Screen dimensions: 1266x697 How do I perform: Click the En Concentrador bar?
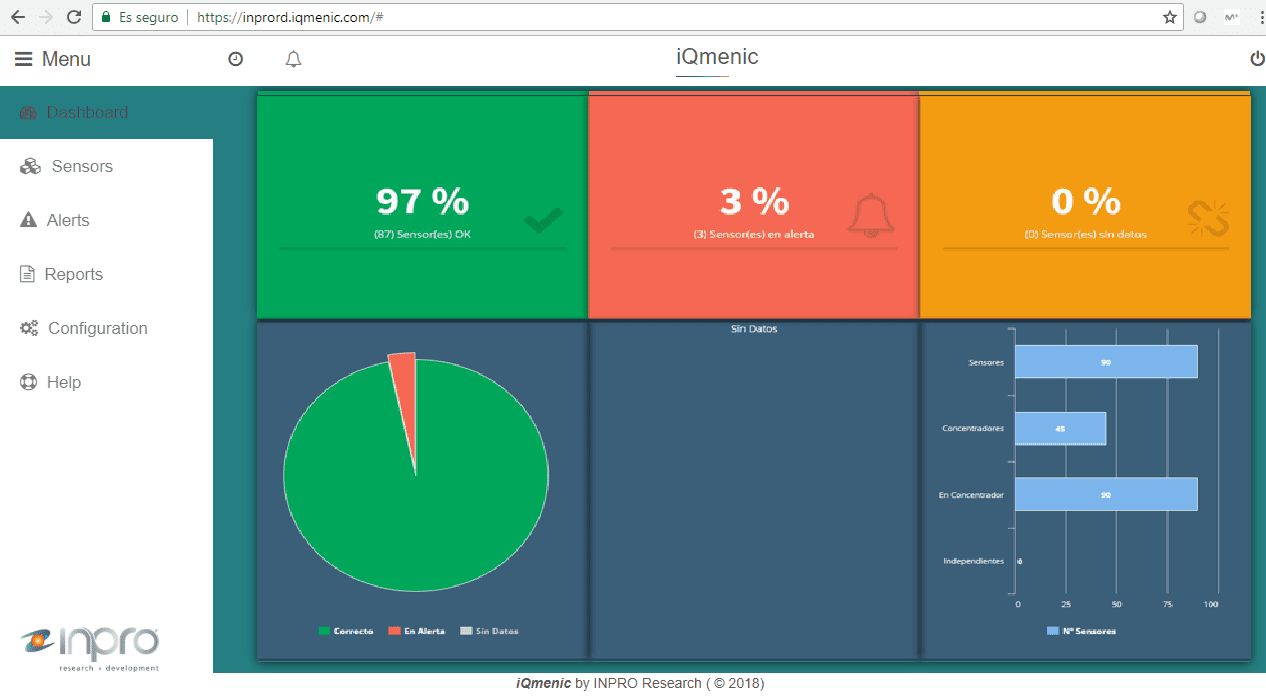(x=1106, y=494)
